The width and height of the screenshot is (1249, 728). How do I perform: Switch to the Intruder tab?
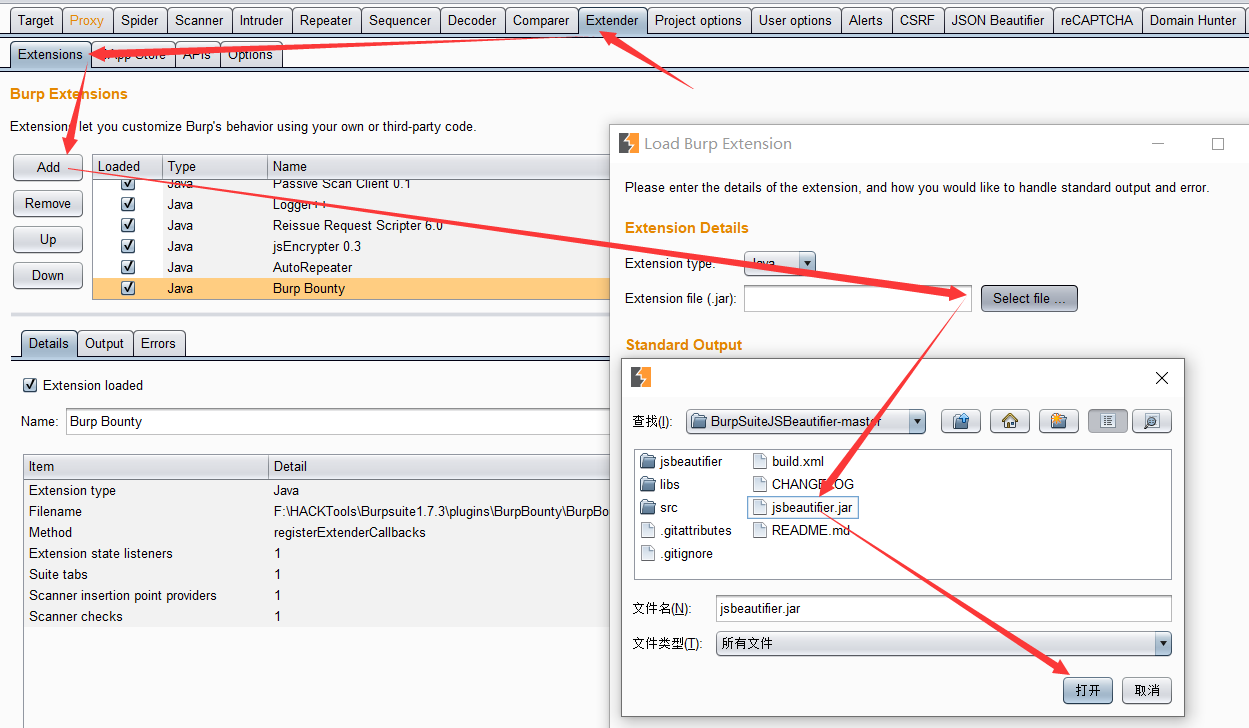(x=262, y=20)
